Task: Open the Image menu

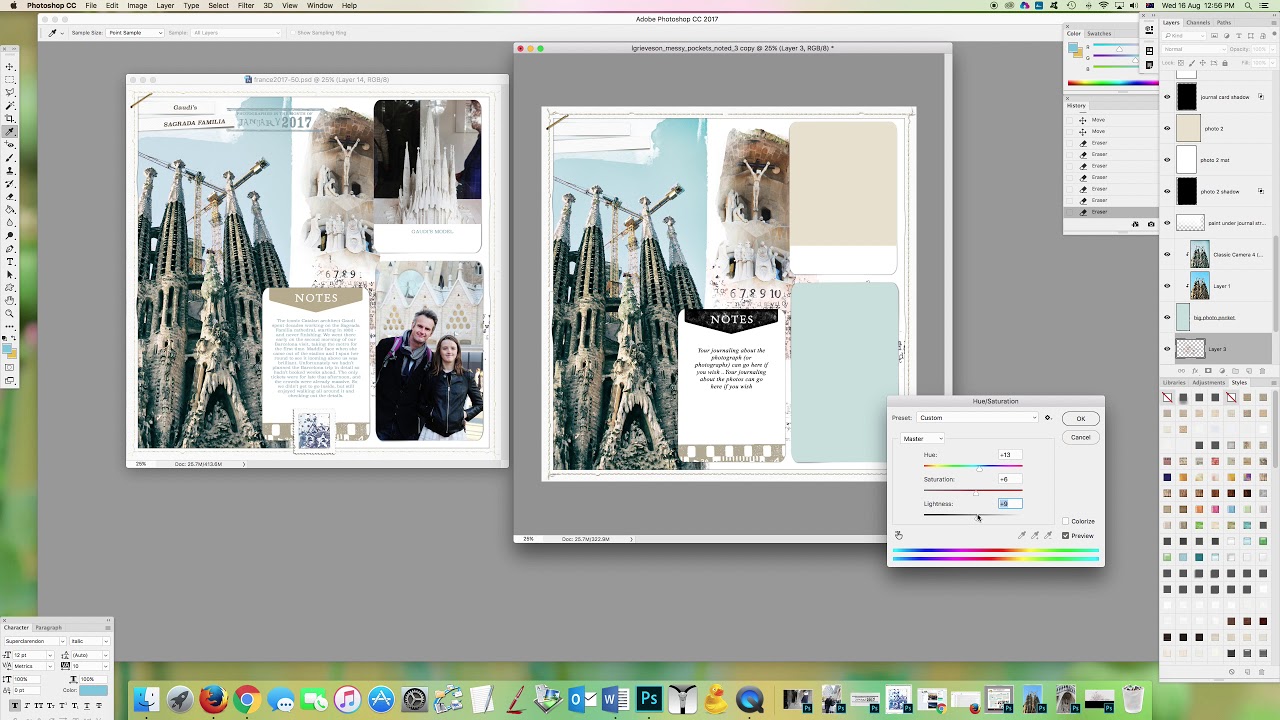Action: 137,6
